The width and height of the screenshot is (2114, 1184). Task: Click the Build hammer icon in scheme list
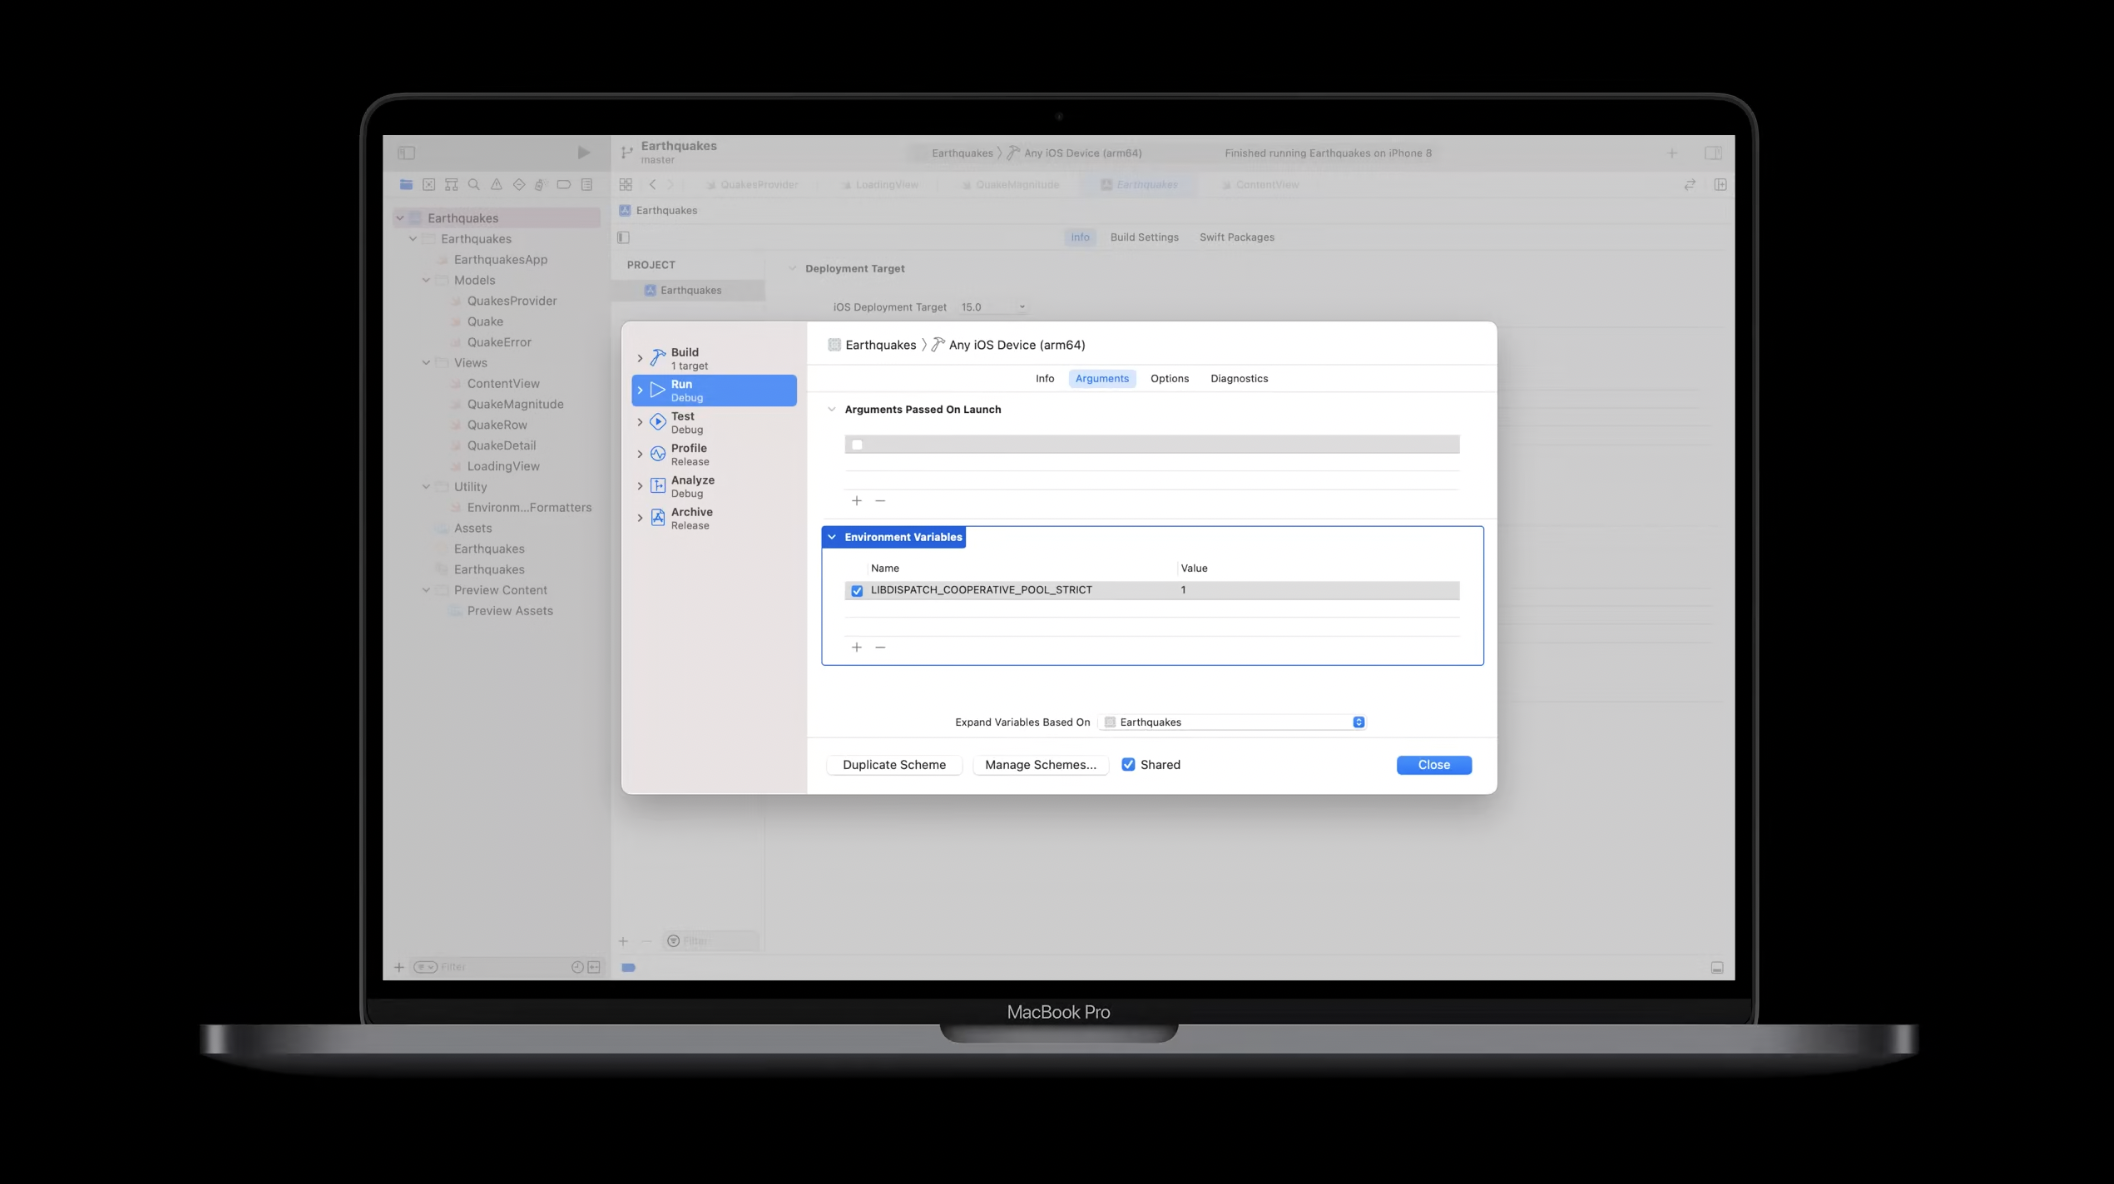click(x=658, y=358)
